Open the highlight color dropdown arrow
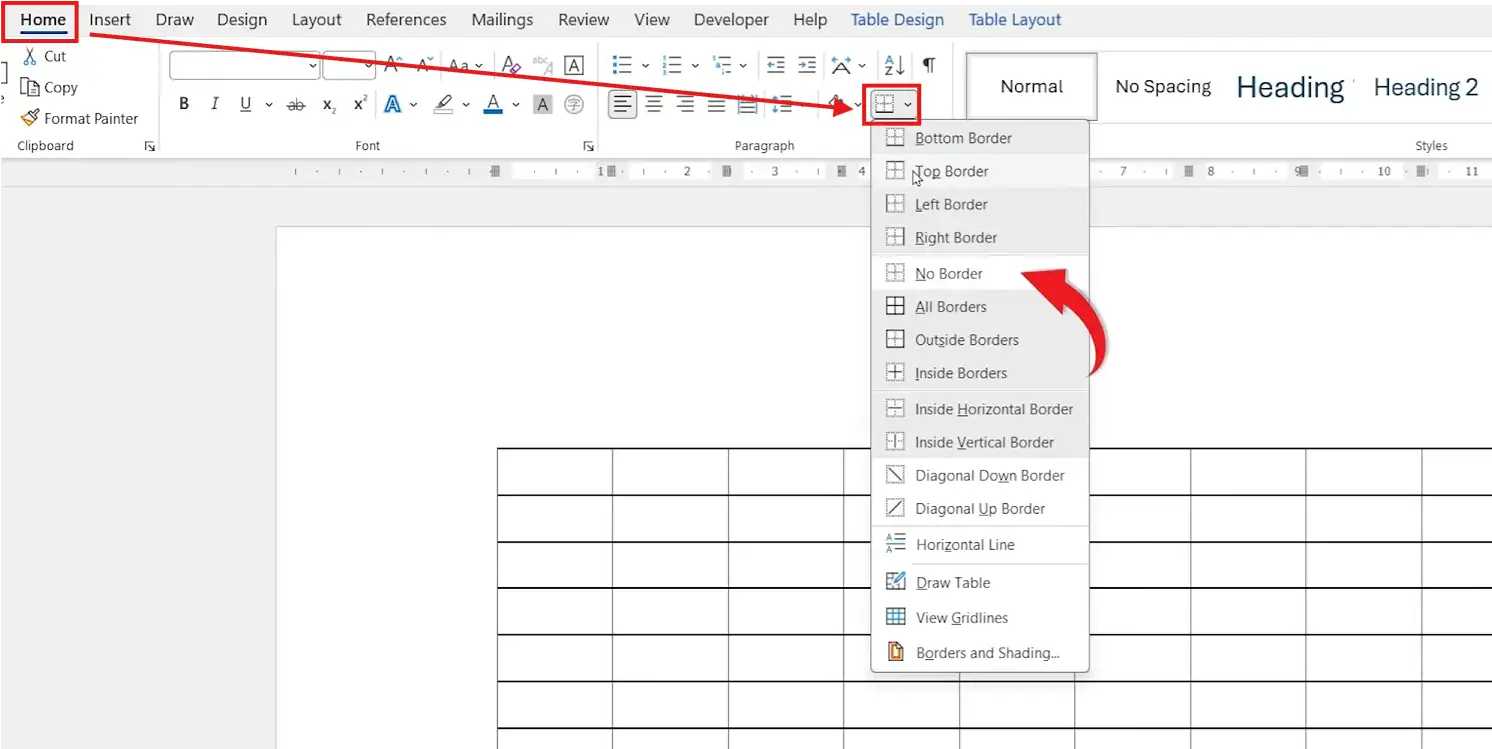 click(x=466, y=105)
